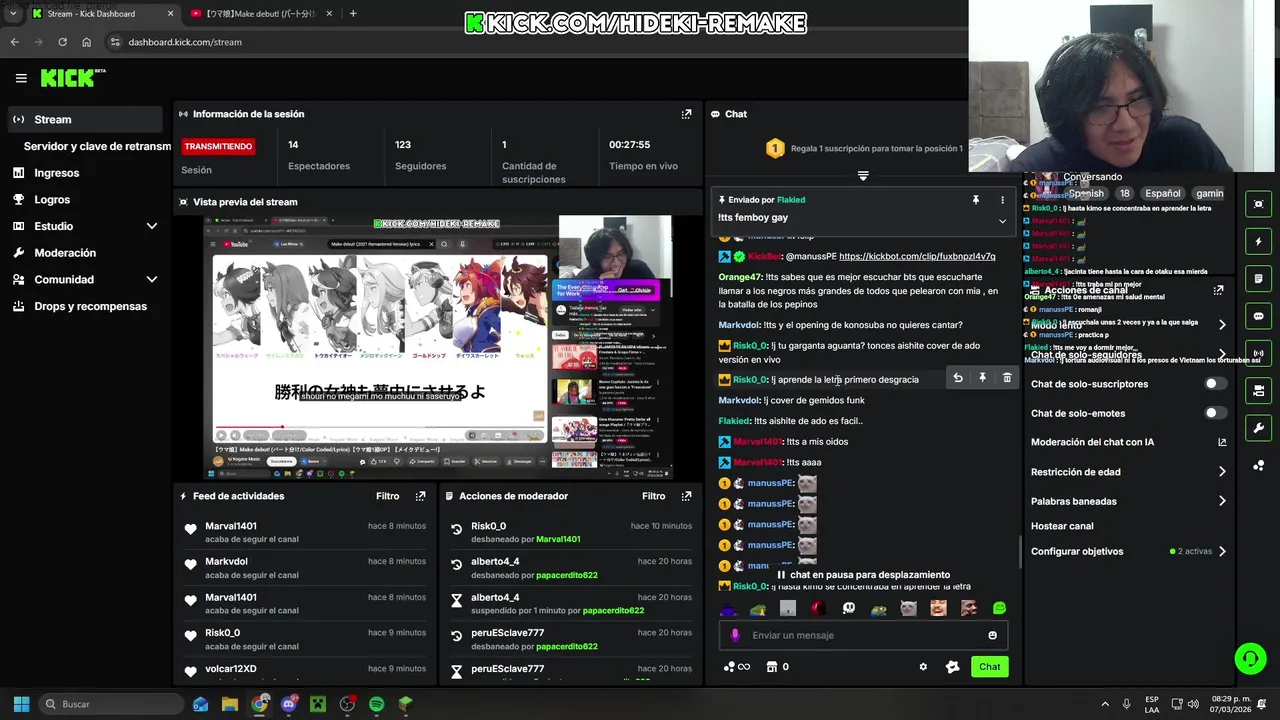
Task: Open Filtro in Feed de actividades
Action: pyautogui.click(x=387, y=496)
